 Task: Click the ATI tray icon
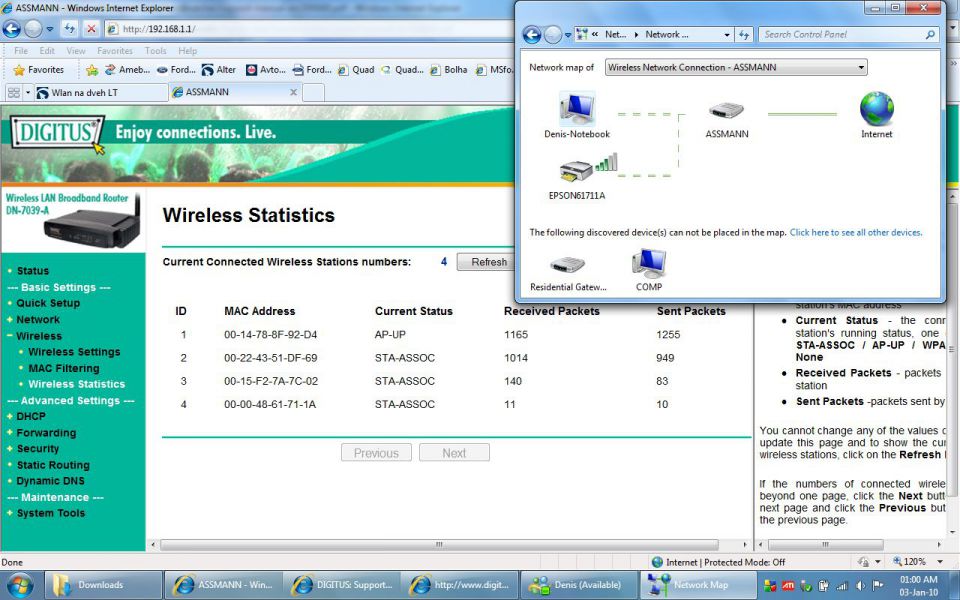(x=787, y=586)
